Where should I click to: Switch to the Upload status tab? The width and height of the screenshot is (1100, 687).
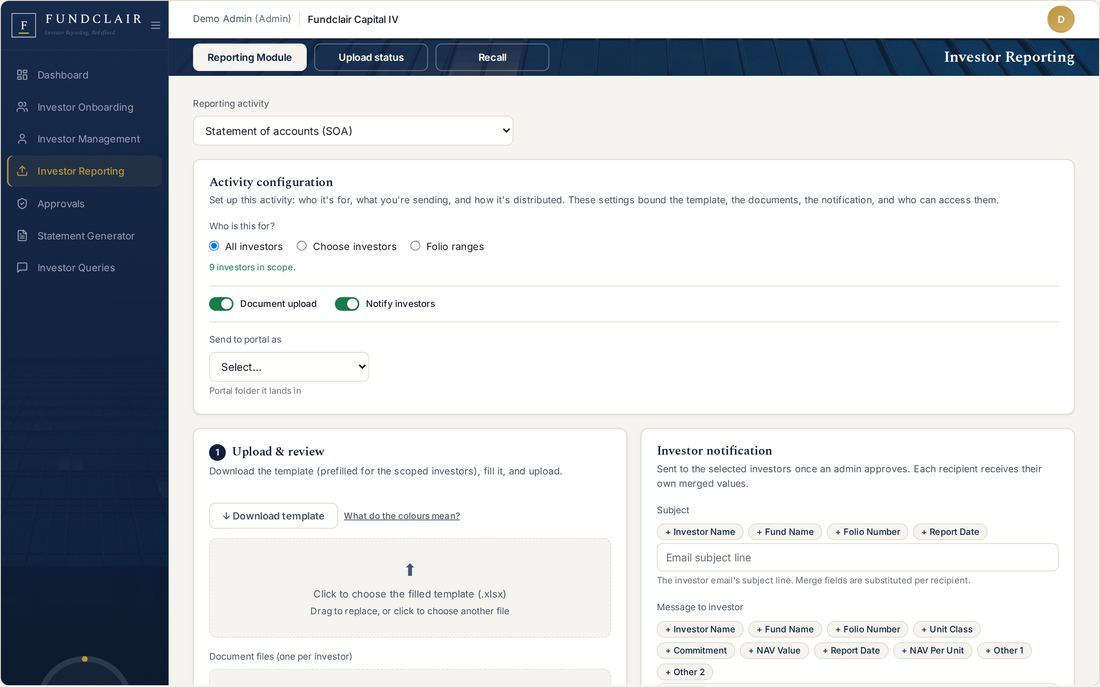tap(371, 58)
